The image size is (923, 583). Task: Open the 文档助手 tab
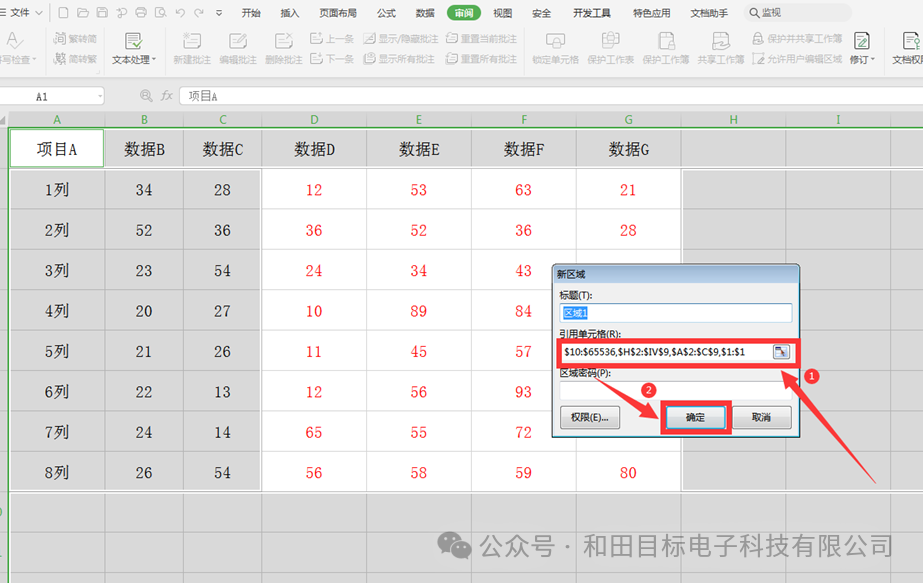(709, 12)
